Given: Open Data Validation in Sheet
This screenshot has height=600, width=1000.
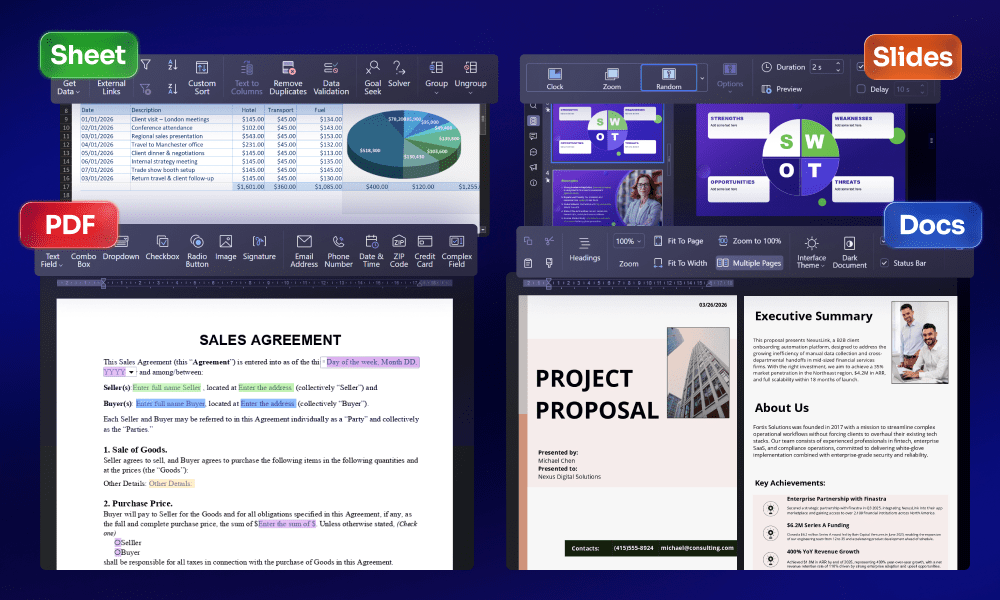Looking at the screenshot, I should tap(331, 78).
